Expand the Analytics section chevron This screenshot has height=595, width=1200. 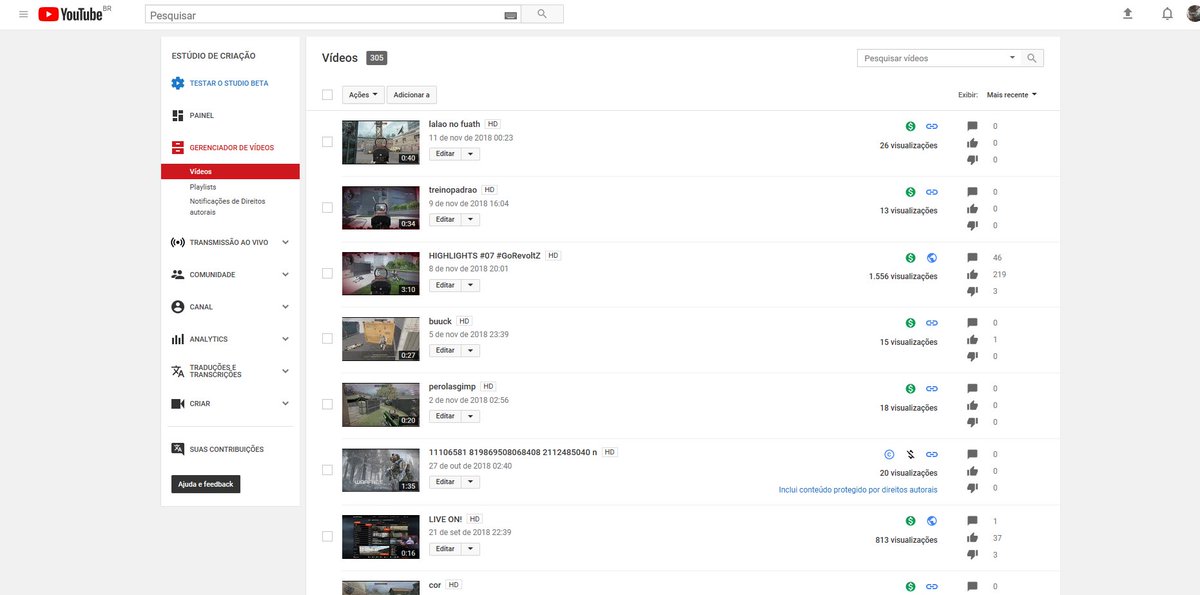coord(285,339)
